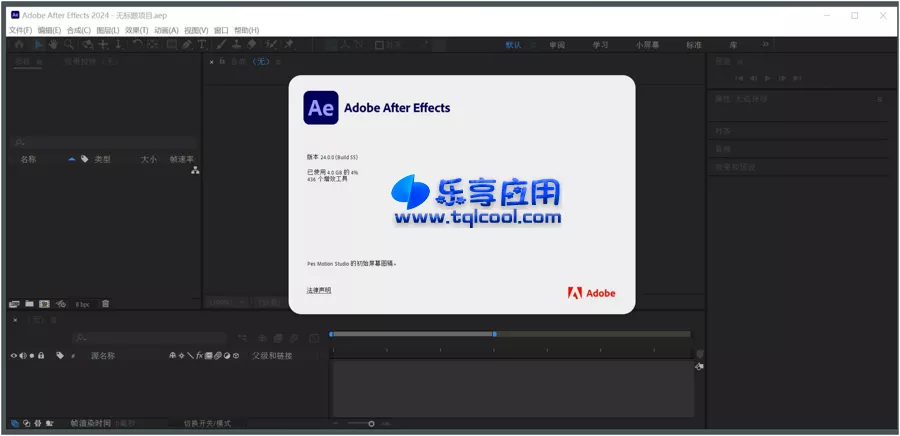Toggle the lock column in timeline

coord(41,356)
